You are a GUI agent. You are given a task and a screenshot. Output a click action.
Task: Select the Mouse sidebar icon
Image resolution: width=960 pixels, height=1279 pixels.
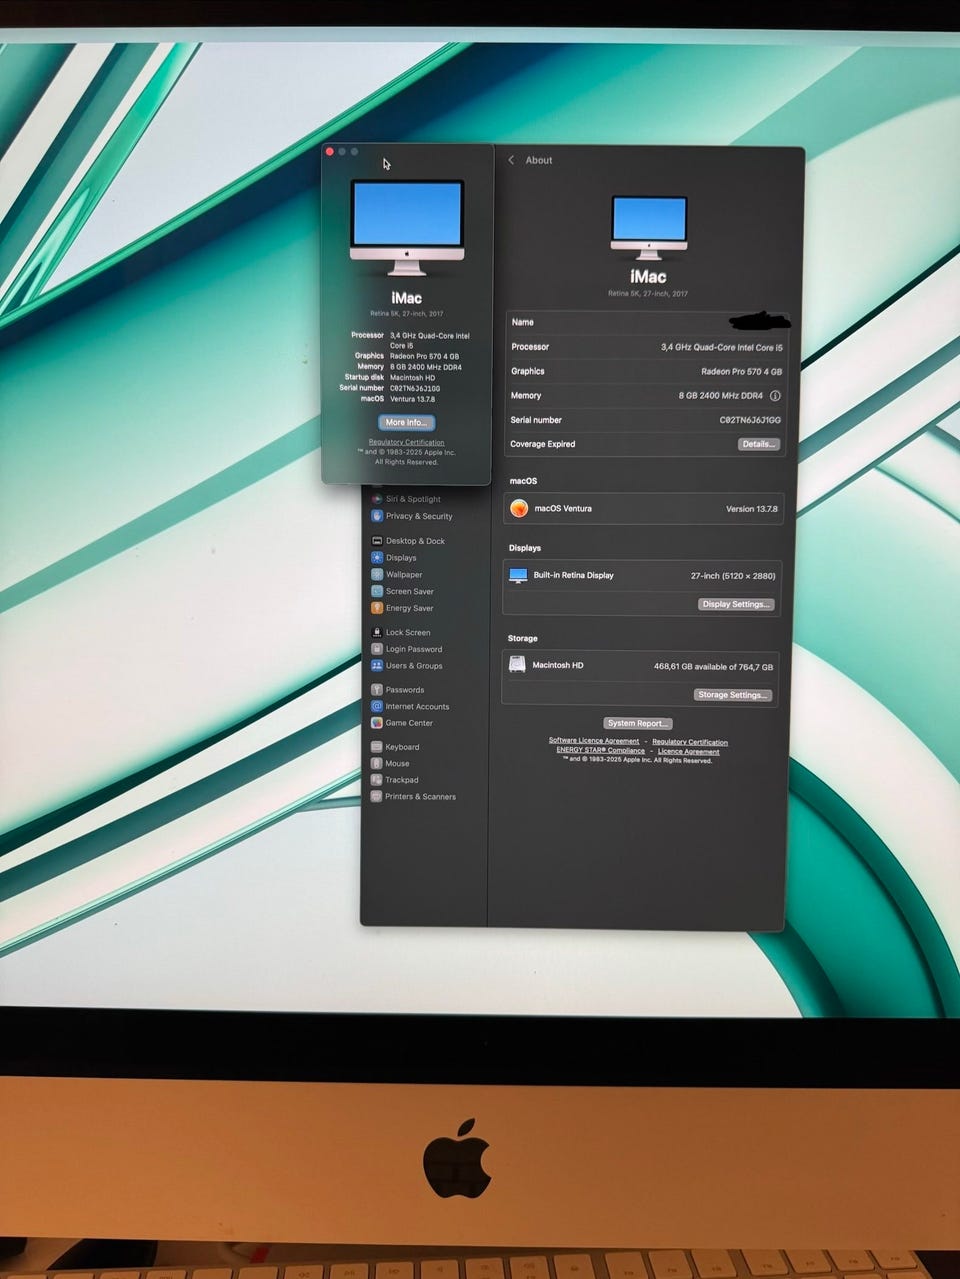pyautogui.click(x=377, y=763)
